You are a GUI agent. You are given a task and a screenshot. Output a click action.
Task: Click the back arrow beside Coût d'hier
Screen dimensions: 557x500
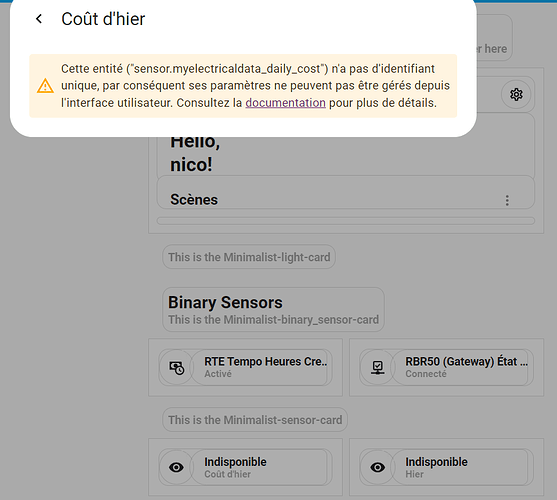[39, 19]
